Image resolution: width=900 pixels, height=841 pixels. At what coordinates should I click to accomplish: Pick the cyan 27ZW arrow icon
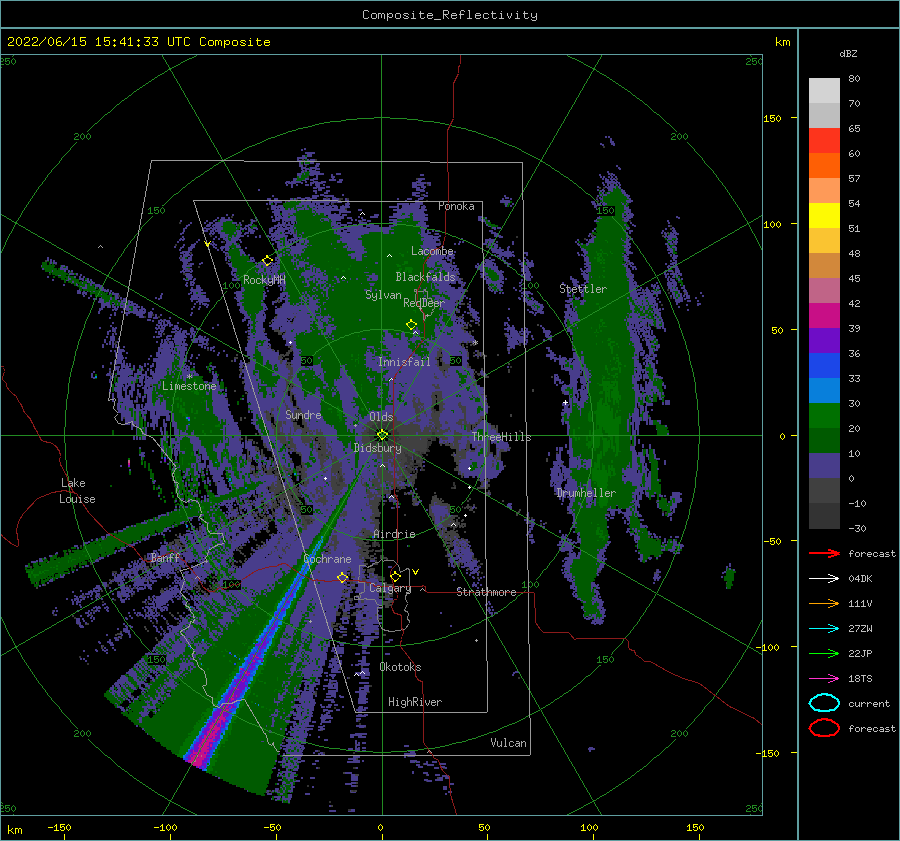[824, 629]
